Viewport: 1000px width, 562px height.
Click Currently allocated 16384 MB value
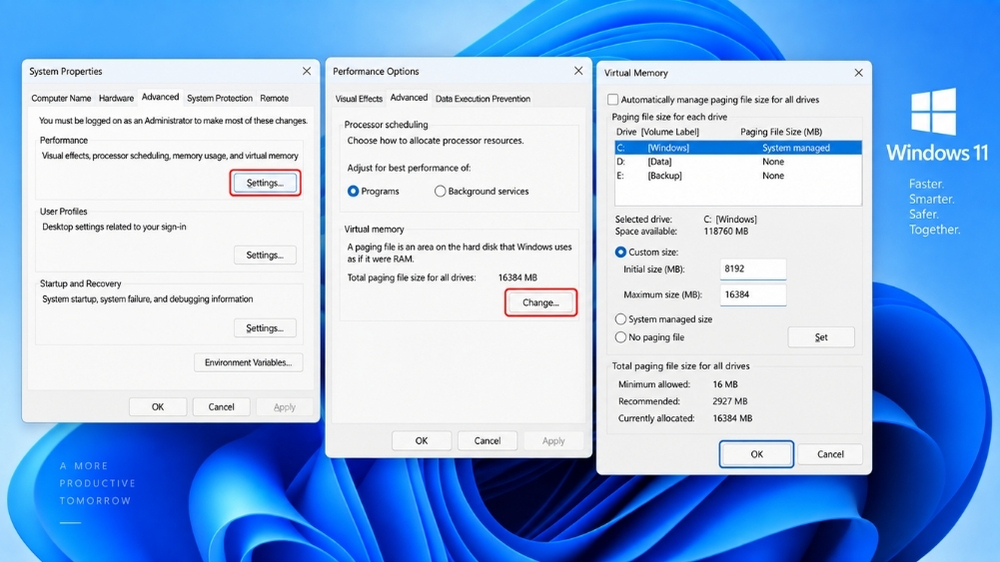pos(732,418)
